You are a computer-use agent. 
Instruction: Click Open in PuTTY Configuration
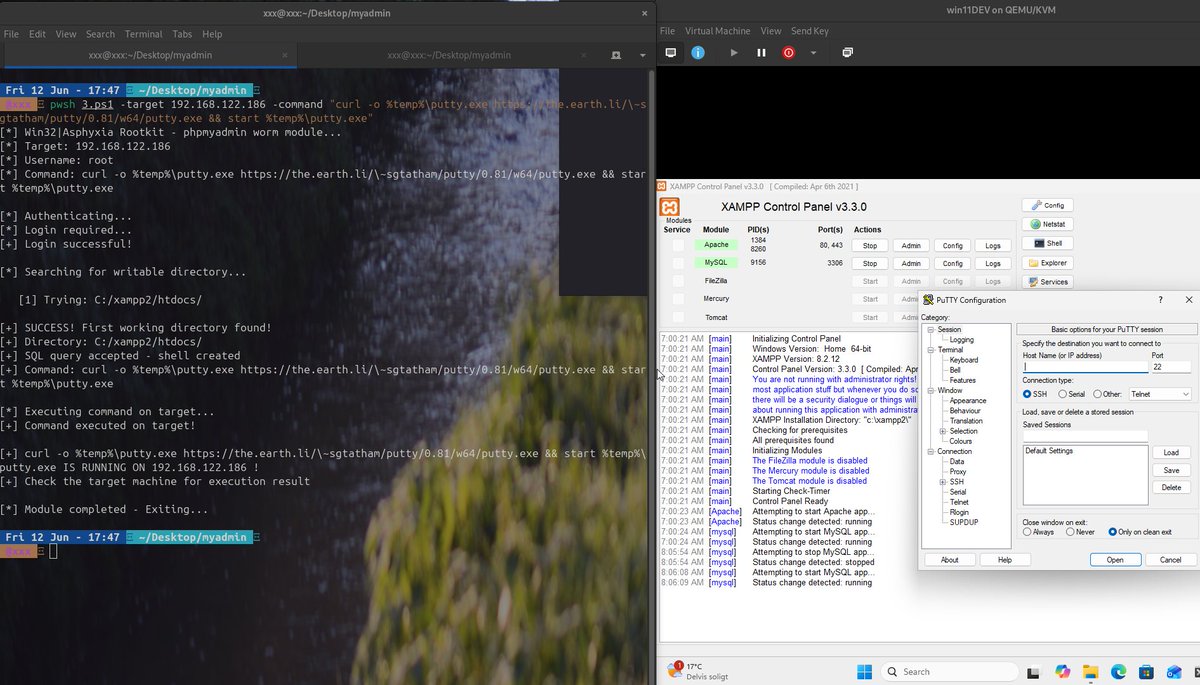tap(1115, 560)
